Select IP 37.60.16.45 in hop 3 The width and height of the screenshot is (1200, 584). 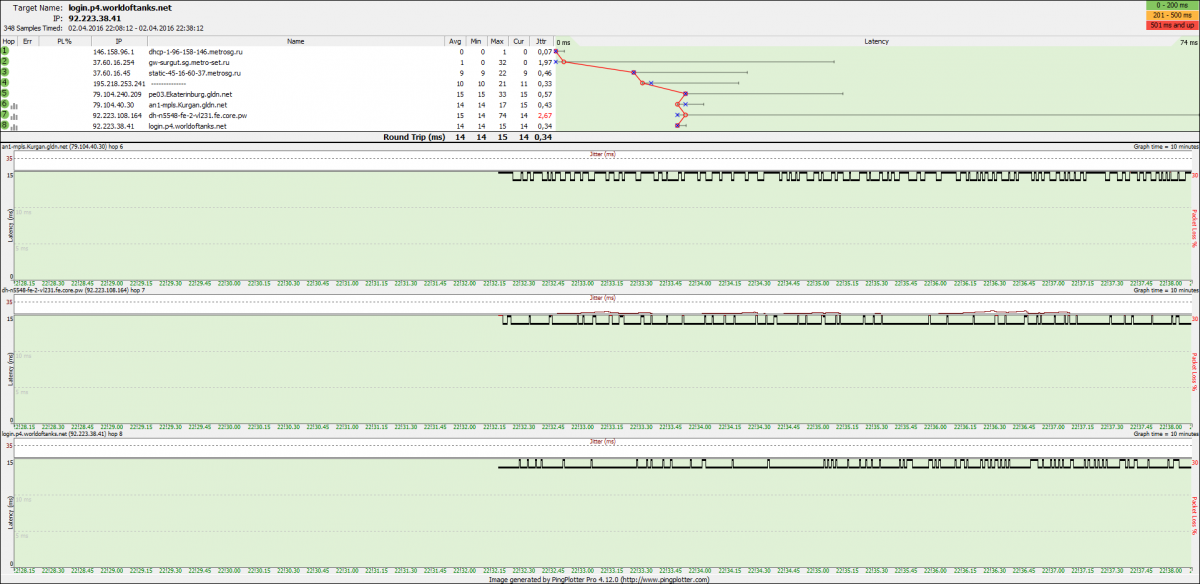click(111, 72)
